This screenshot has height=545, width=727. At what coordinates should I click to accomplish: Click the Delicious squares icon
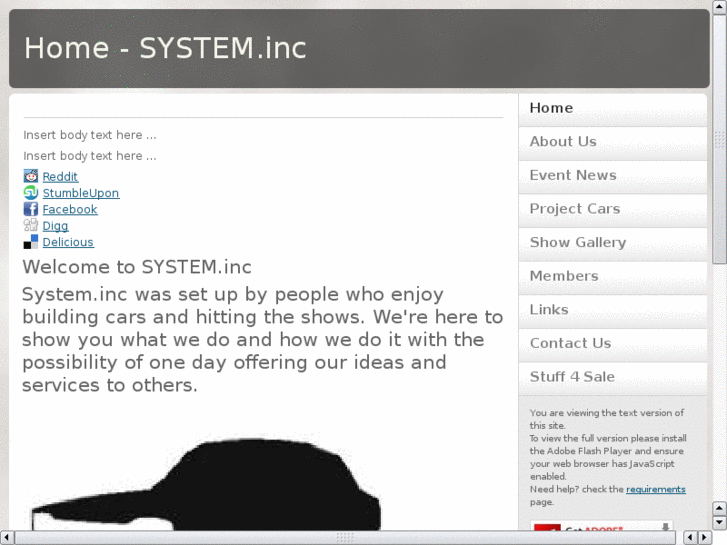click(x=30, y=242)
